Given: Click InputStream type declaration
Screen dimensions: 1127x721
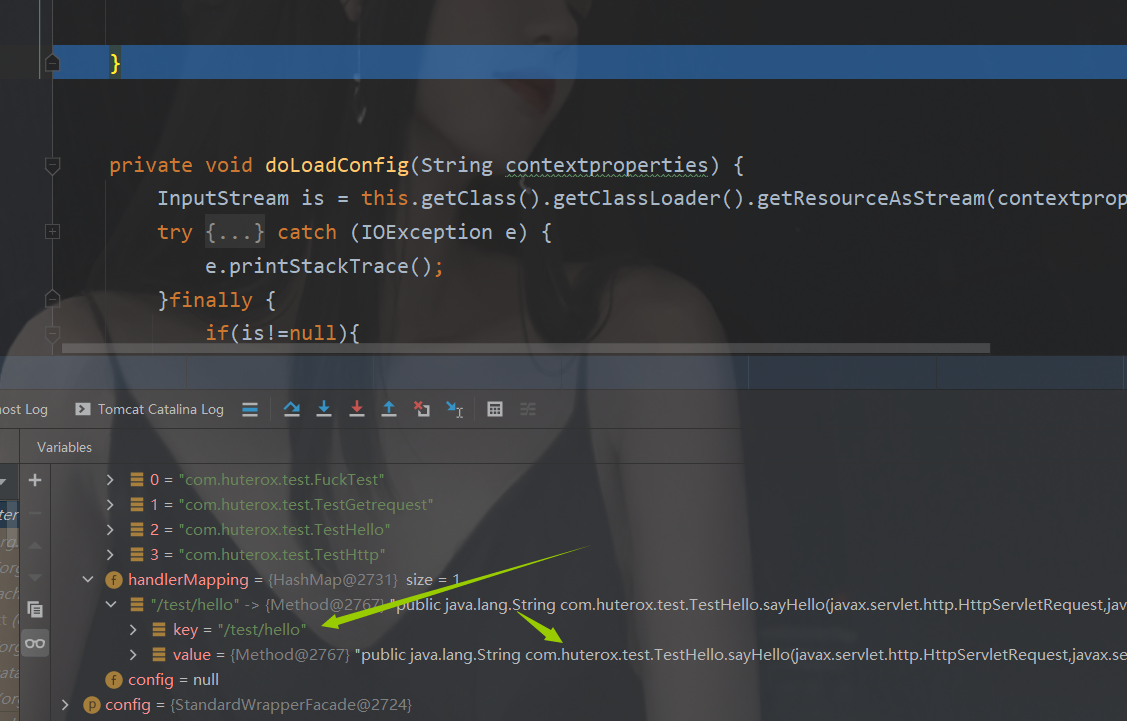Looking at the screenshot, I should coord(223,198).
